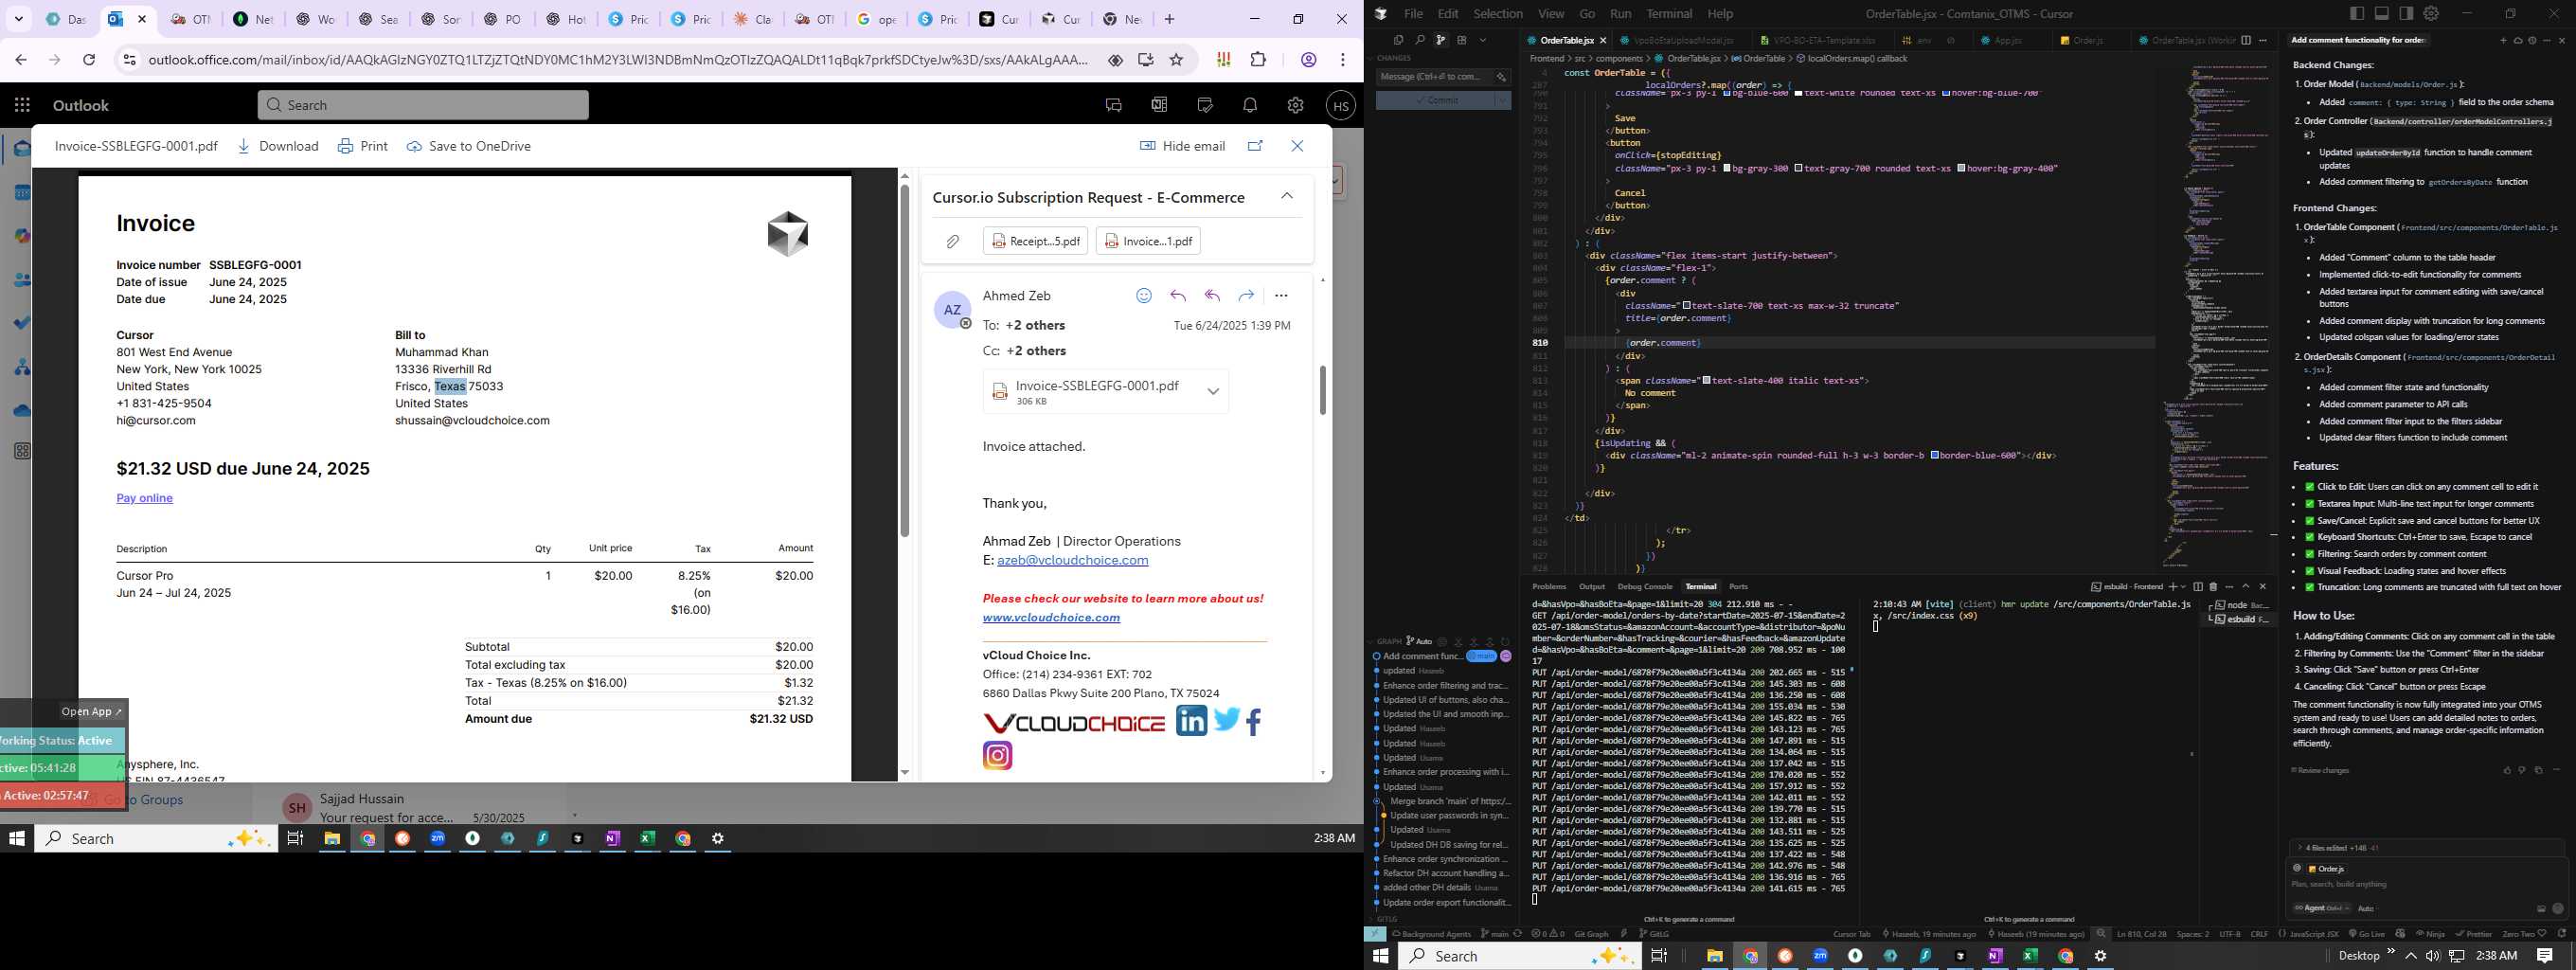Add emoji reaction to Ahmed Zeb's email
The height and width of the screenshot is (970, 2576).
(1144, 296)
